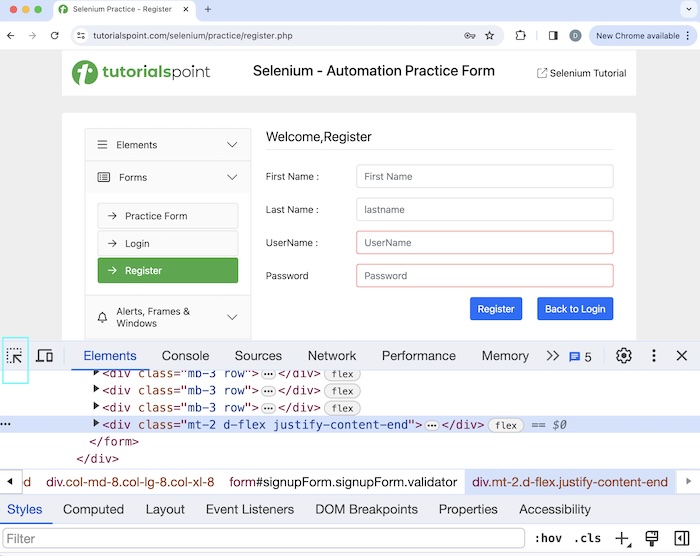Click the add new style rule plus icon

click(622, 539)
